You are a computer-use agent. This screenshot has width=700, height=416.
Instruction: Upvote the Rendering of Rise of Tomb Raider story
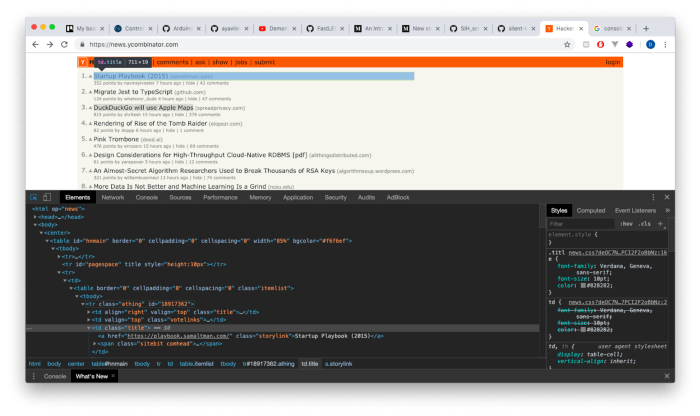(x=90, y=124)
